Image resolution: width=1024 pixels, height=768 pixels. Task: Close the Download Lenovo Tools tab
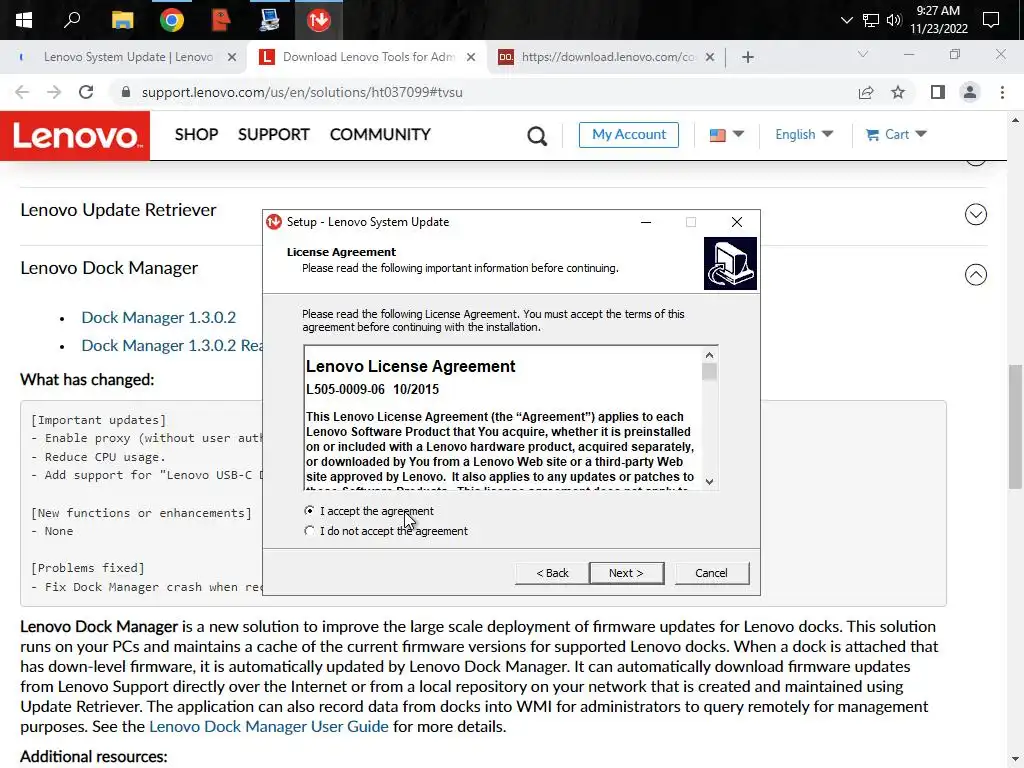click(x=471, y=57)
